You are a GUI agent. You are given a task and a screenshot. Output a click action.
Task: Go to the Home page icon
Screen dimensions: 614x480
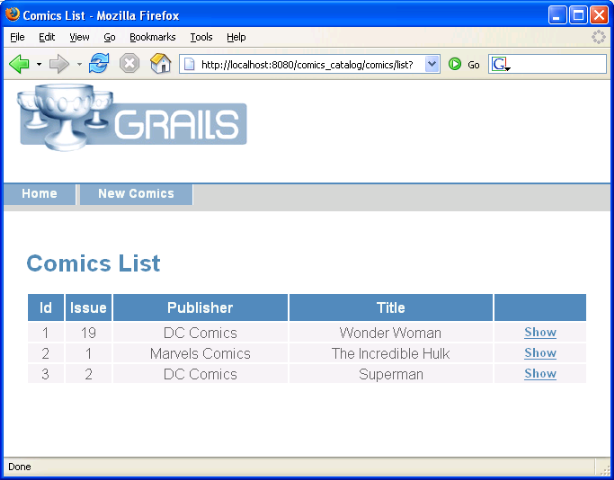pos(161,63)
